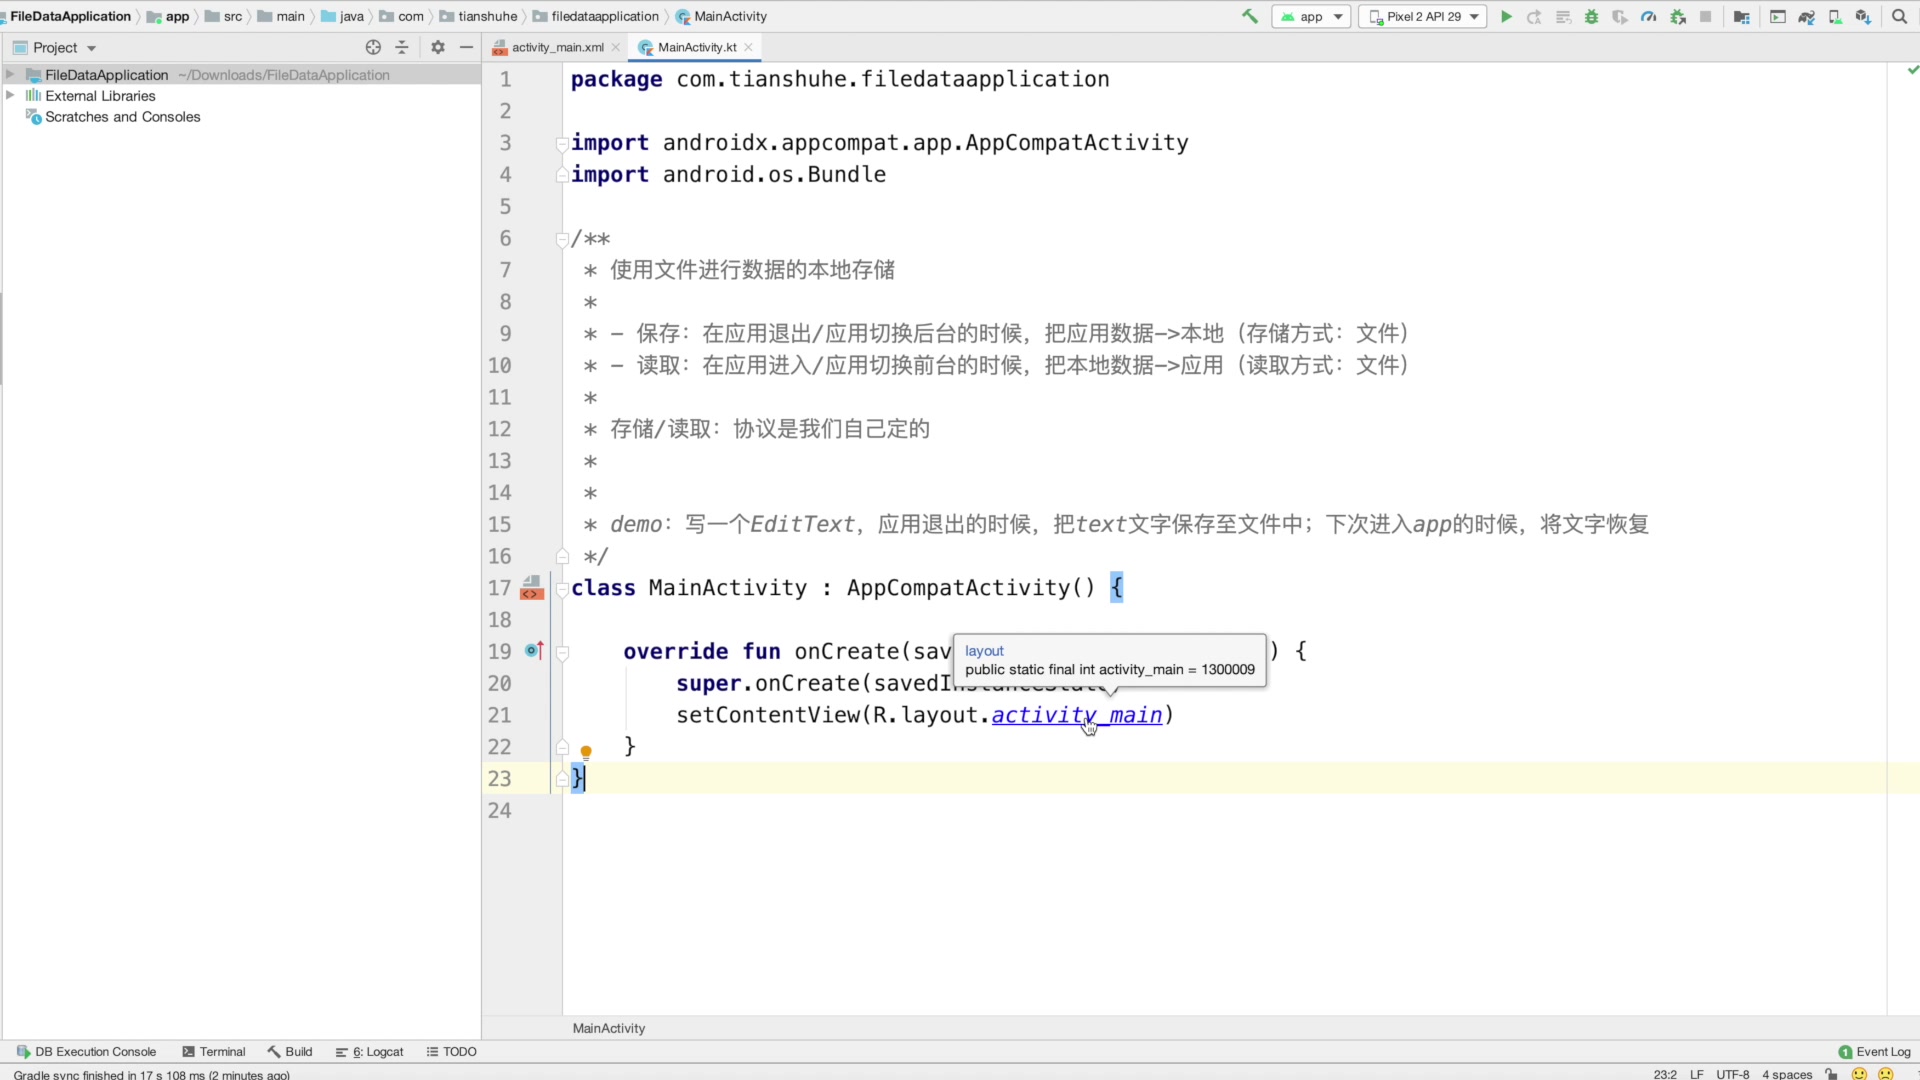Click Sync Project with Gradle Files icon
Screen dimensions: 1920x1080
click(1806, 16)
